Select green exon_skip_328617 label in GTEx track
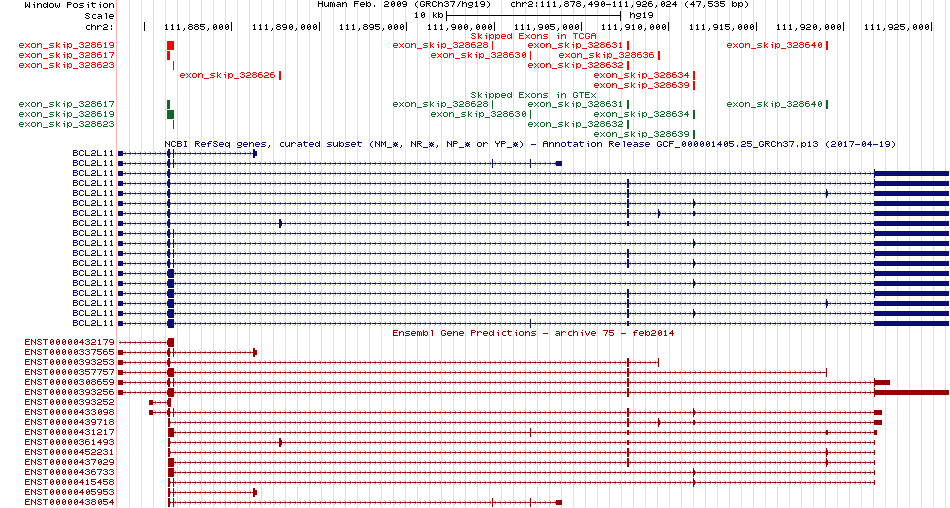The width and height of the screenshot is (950, 508). (67, 104)
